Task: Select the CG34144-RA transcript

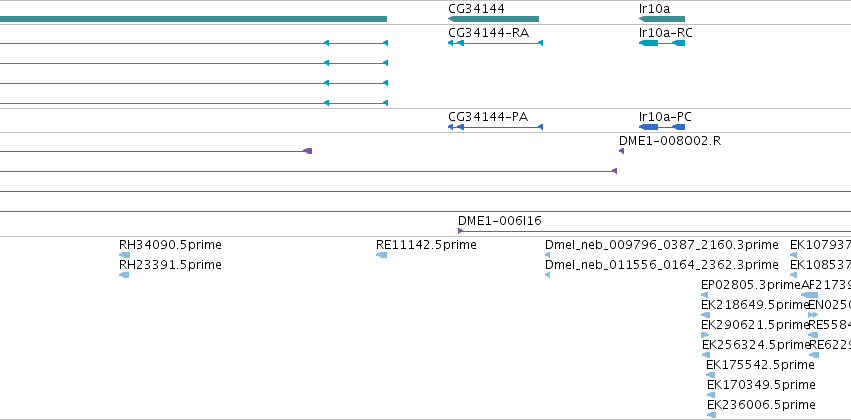Action: pos(496,43)
